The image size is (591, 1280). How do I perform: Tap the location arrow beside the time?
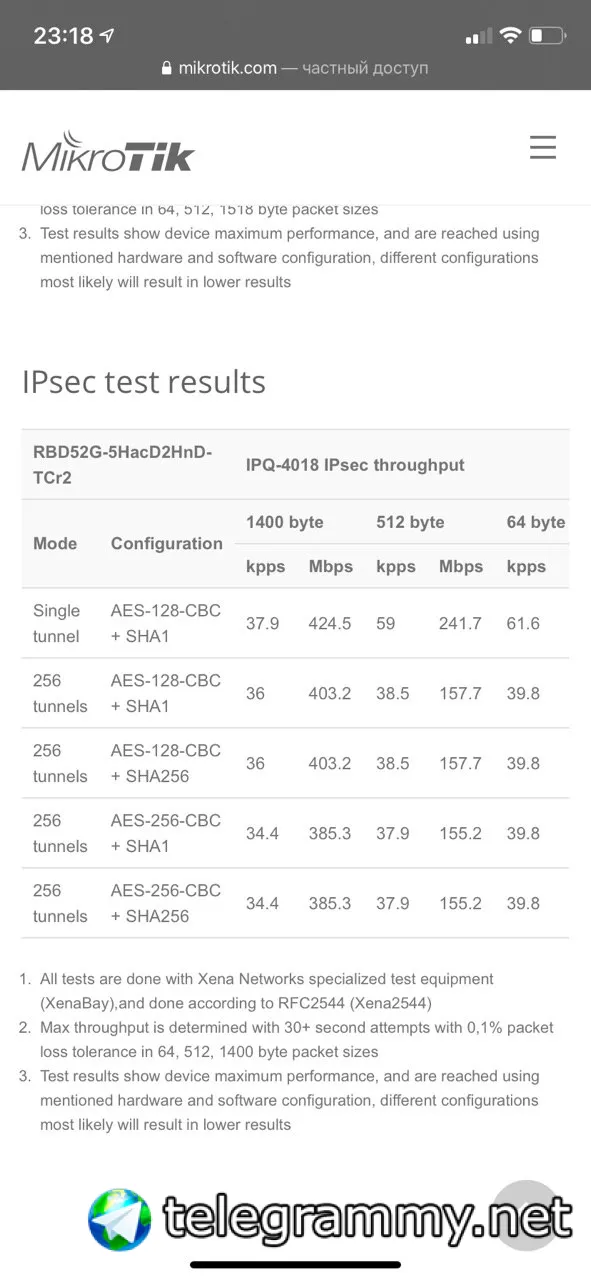click(x=107, y=36)
